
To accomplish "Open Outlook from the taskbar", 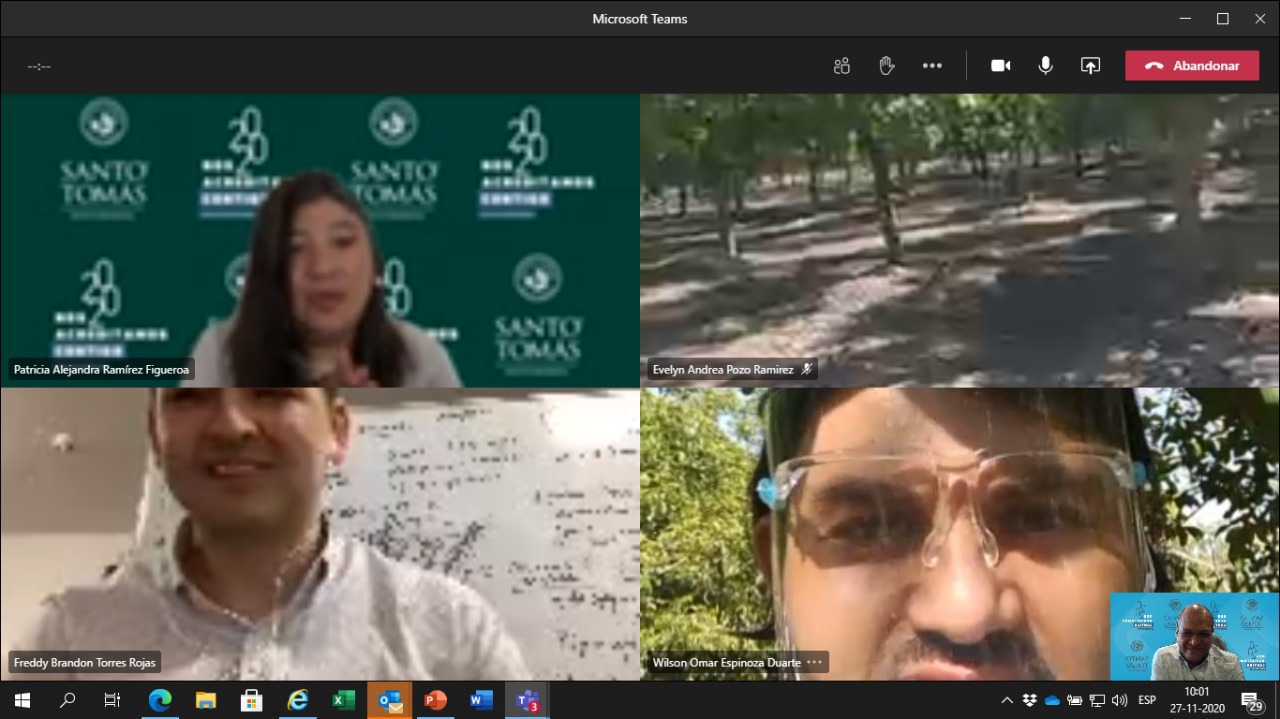I will click(x=389, y=700).
